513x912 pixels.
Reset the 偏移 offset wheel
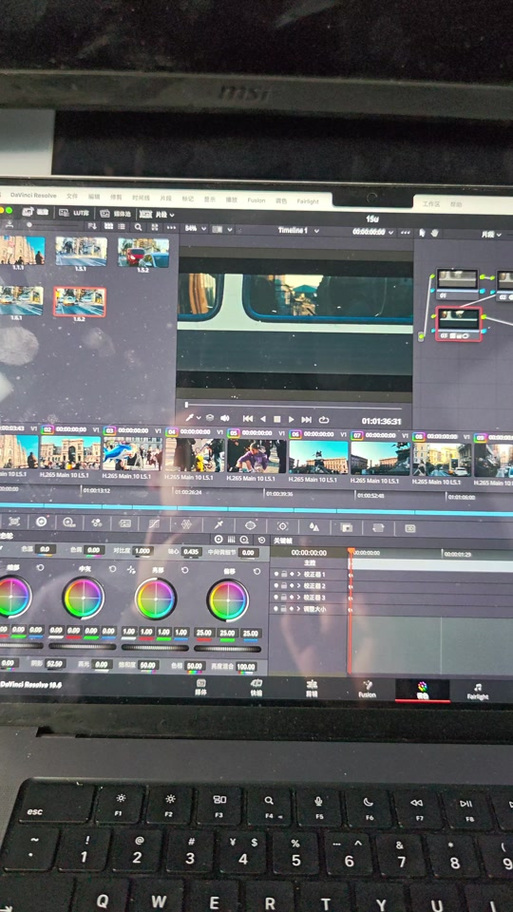click(x=256, y=572)
